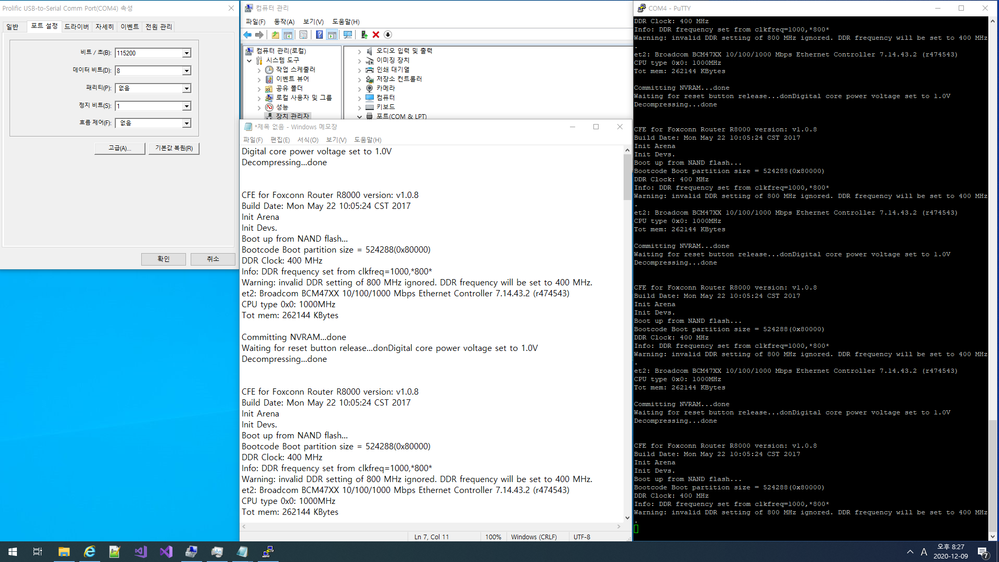This screenshot has height=562, width=999.
Task: Open the Windows Start menu
Action: click(12, 552)
